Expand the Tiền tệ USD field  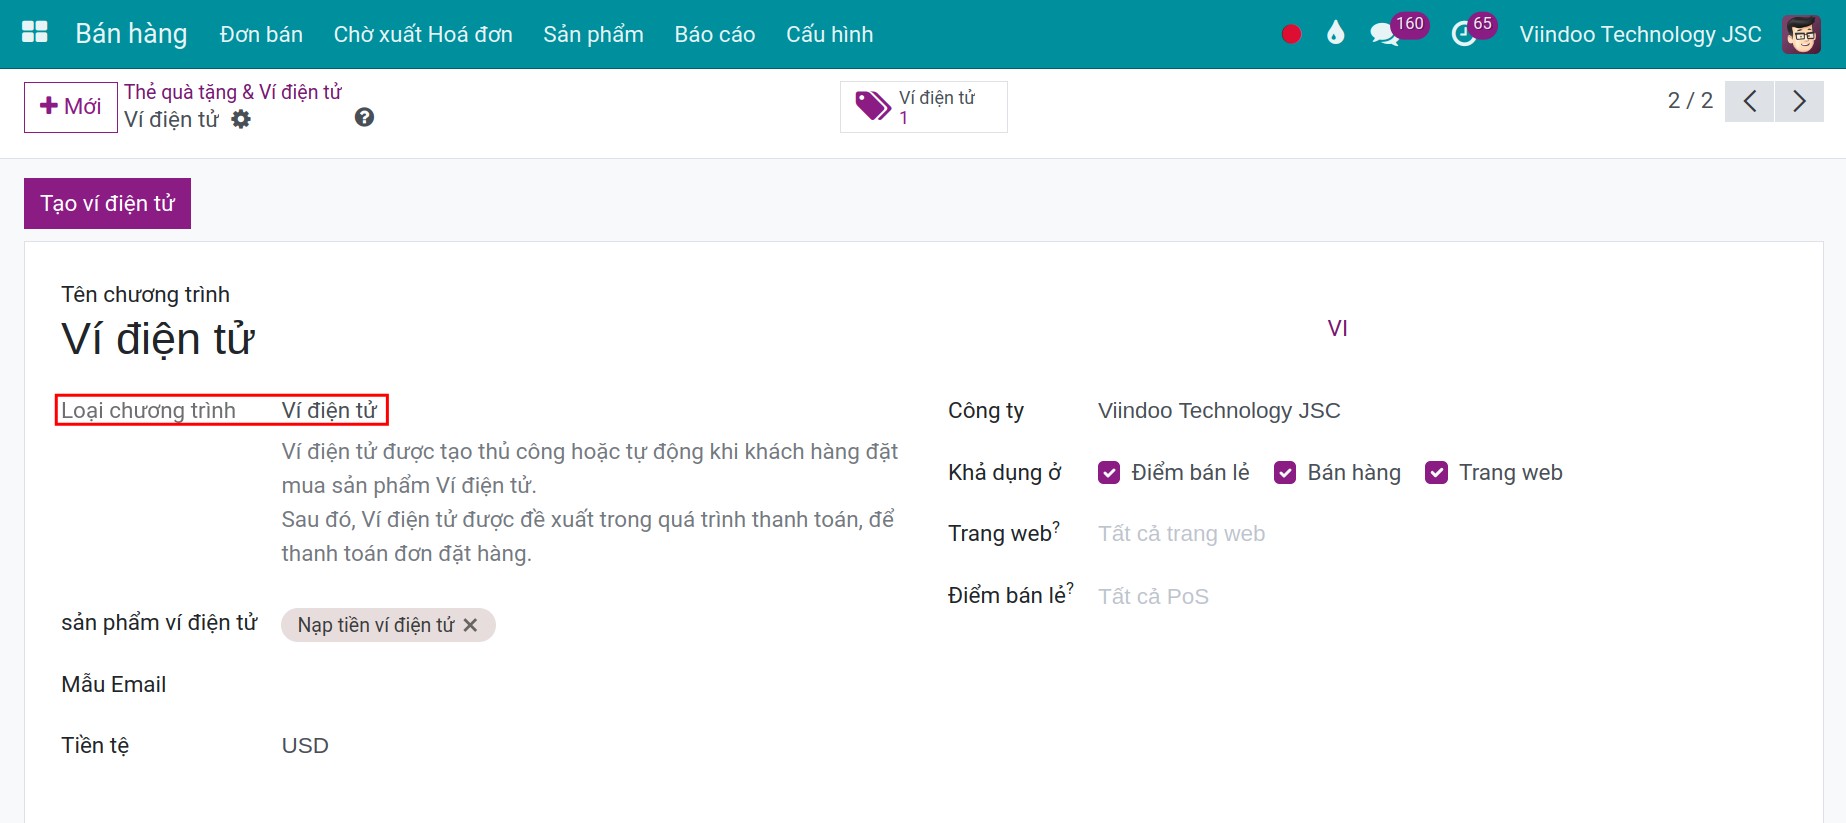coord(305,746)
